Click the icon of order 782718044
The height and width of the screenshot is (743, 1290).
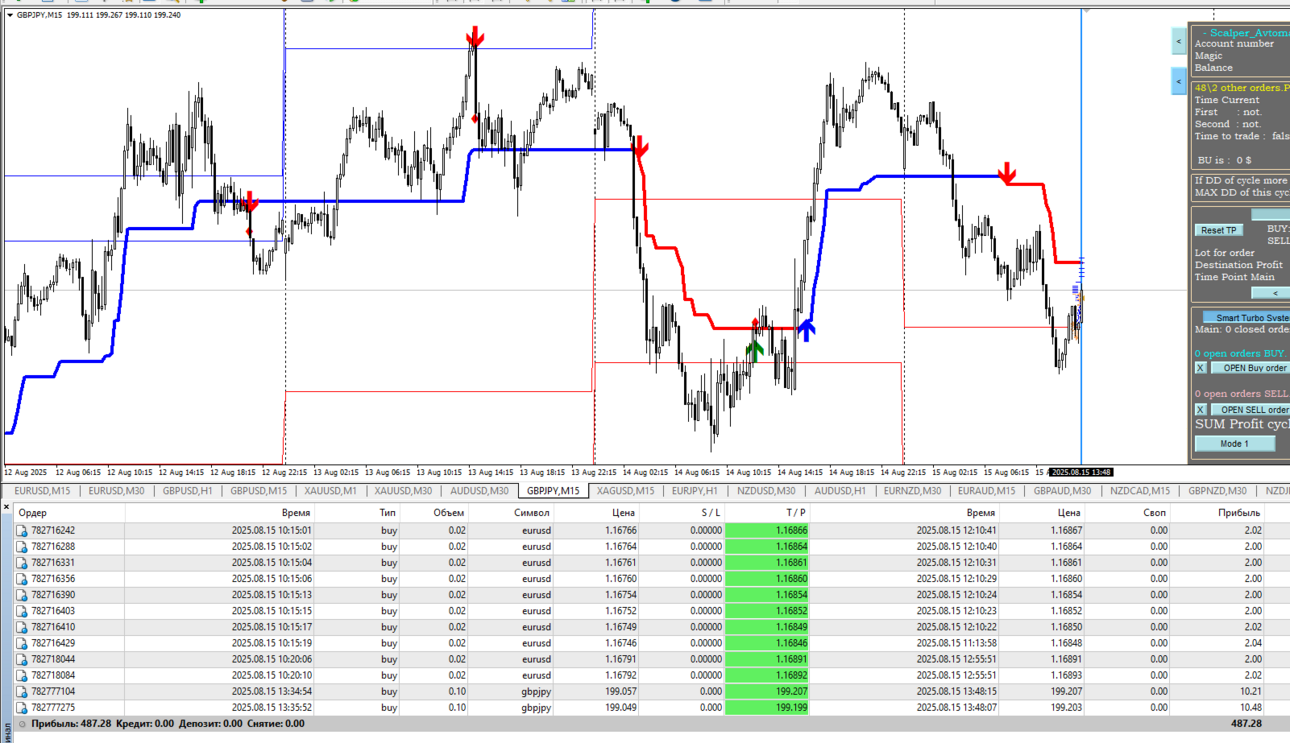tap(22, 659)
